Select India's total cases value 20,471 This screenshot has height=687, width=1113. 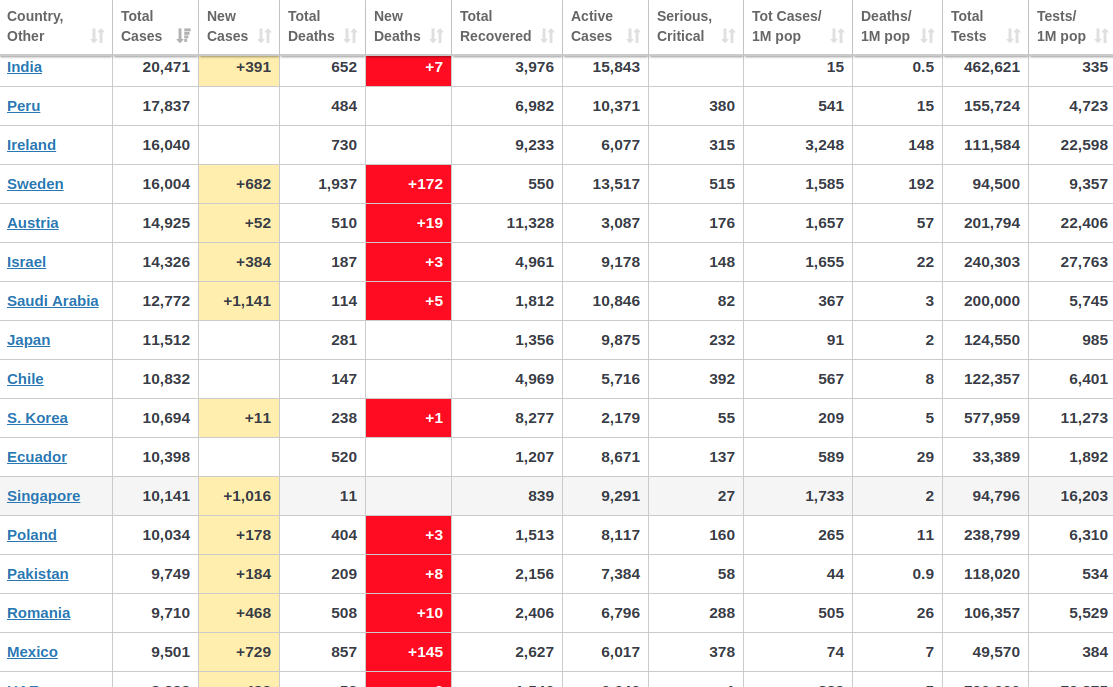click(x=166, y=67)
